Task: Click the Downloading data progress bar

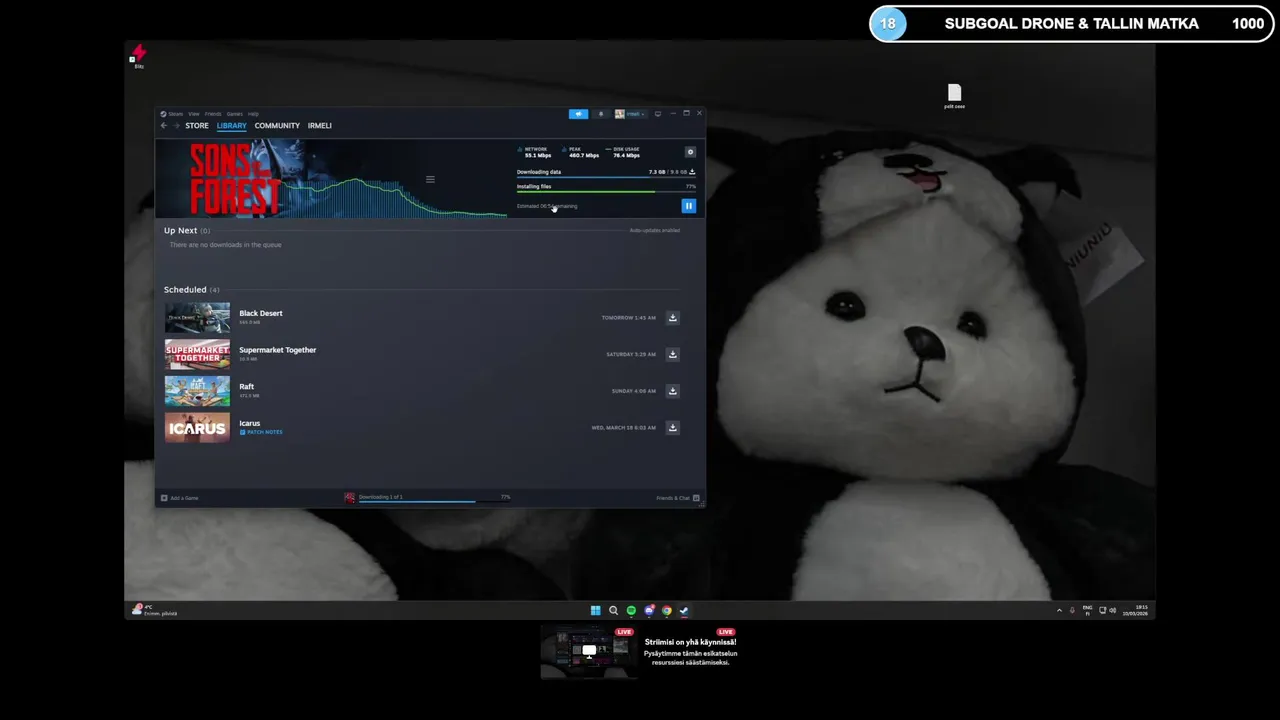Action: 606,177
